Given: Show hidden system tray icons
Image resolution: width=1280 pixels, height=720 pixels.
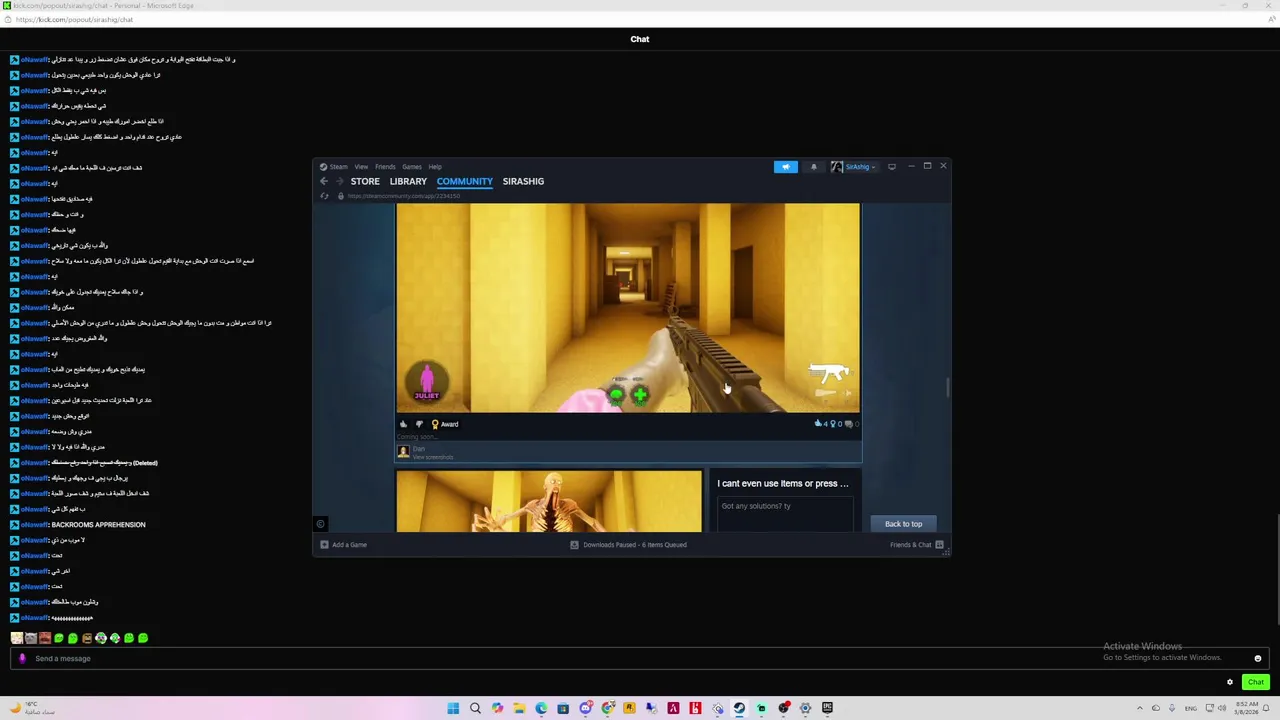Looking at the screenshot, I should pyautogui.click(x=1139, y=708).
